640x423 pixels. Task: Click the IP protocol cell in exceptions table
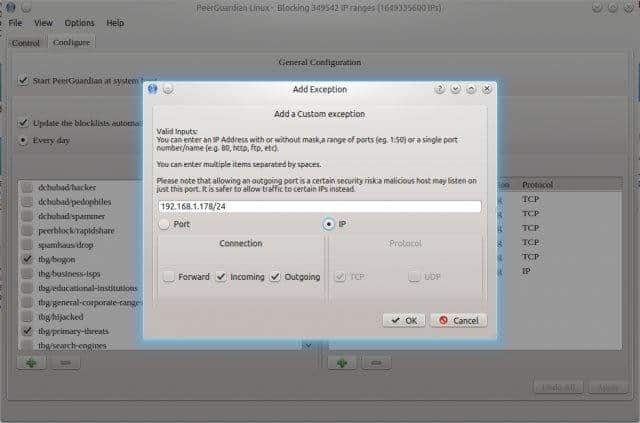(x=526, y=271)
